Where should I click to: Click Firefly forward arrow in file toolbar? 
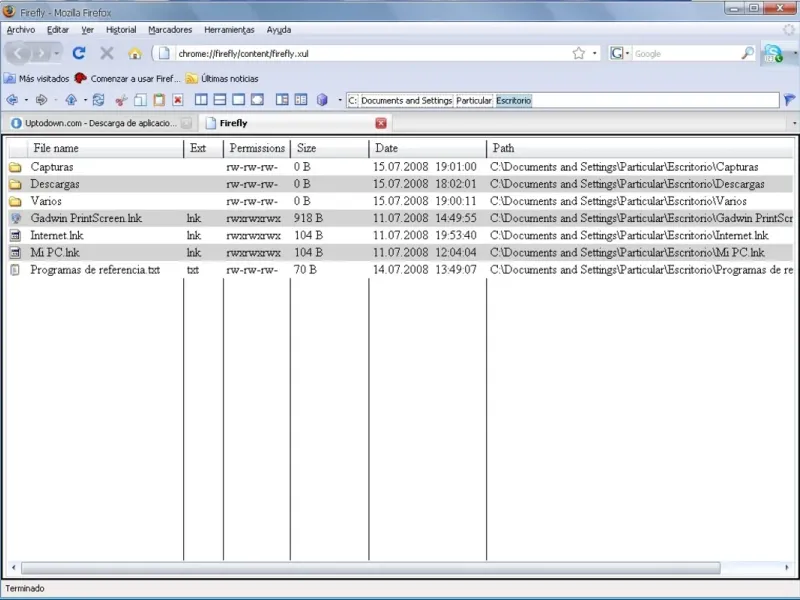(41, 100)
